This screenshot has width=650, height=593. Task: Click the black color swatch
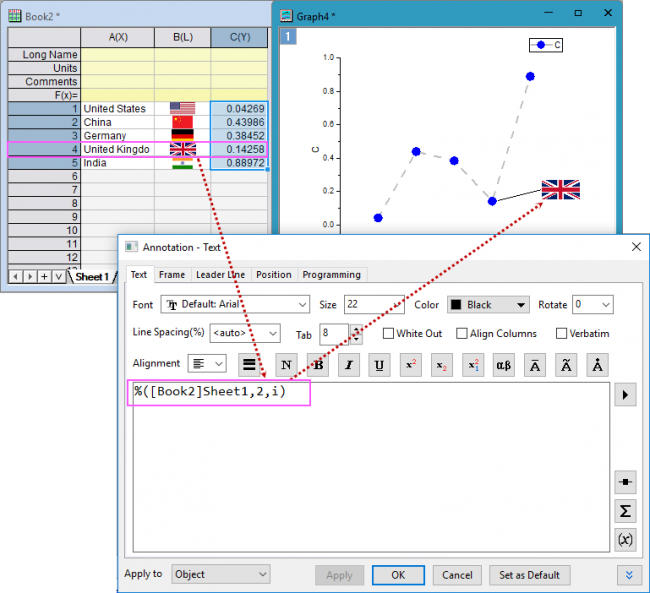tap(456, 305)
